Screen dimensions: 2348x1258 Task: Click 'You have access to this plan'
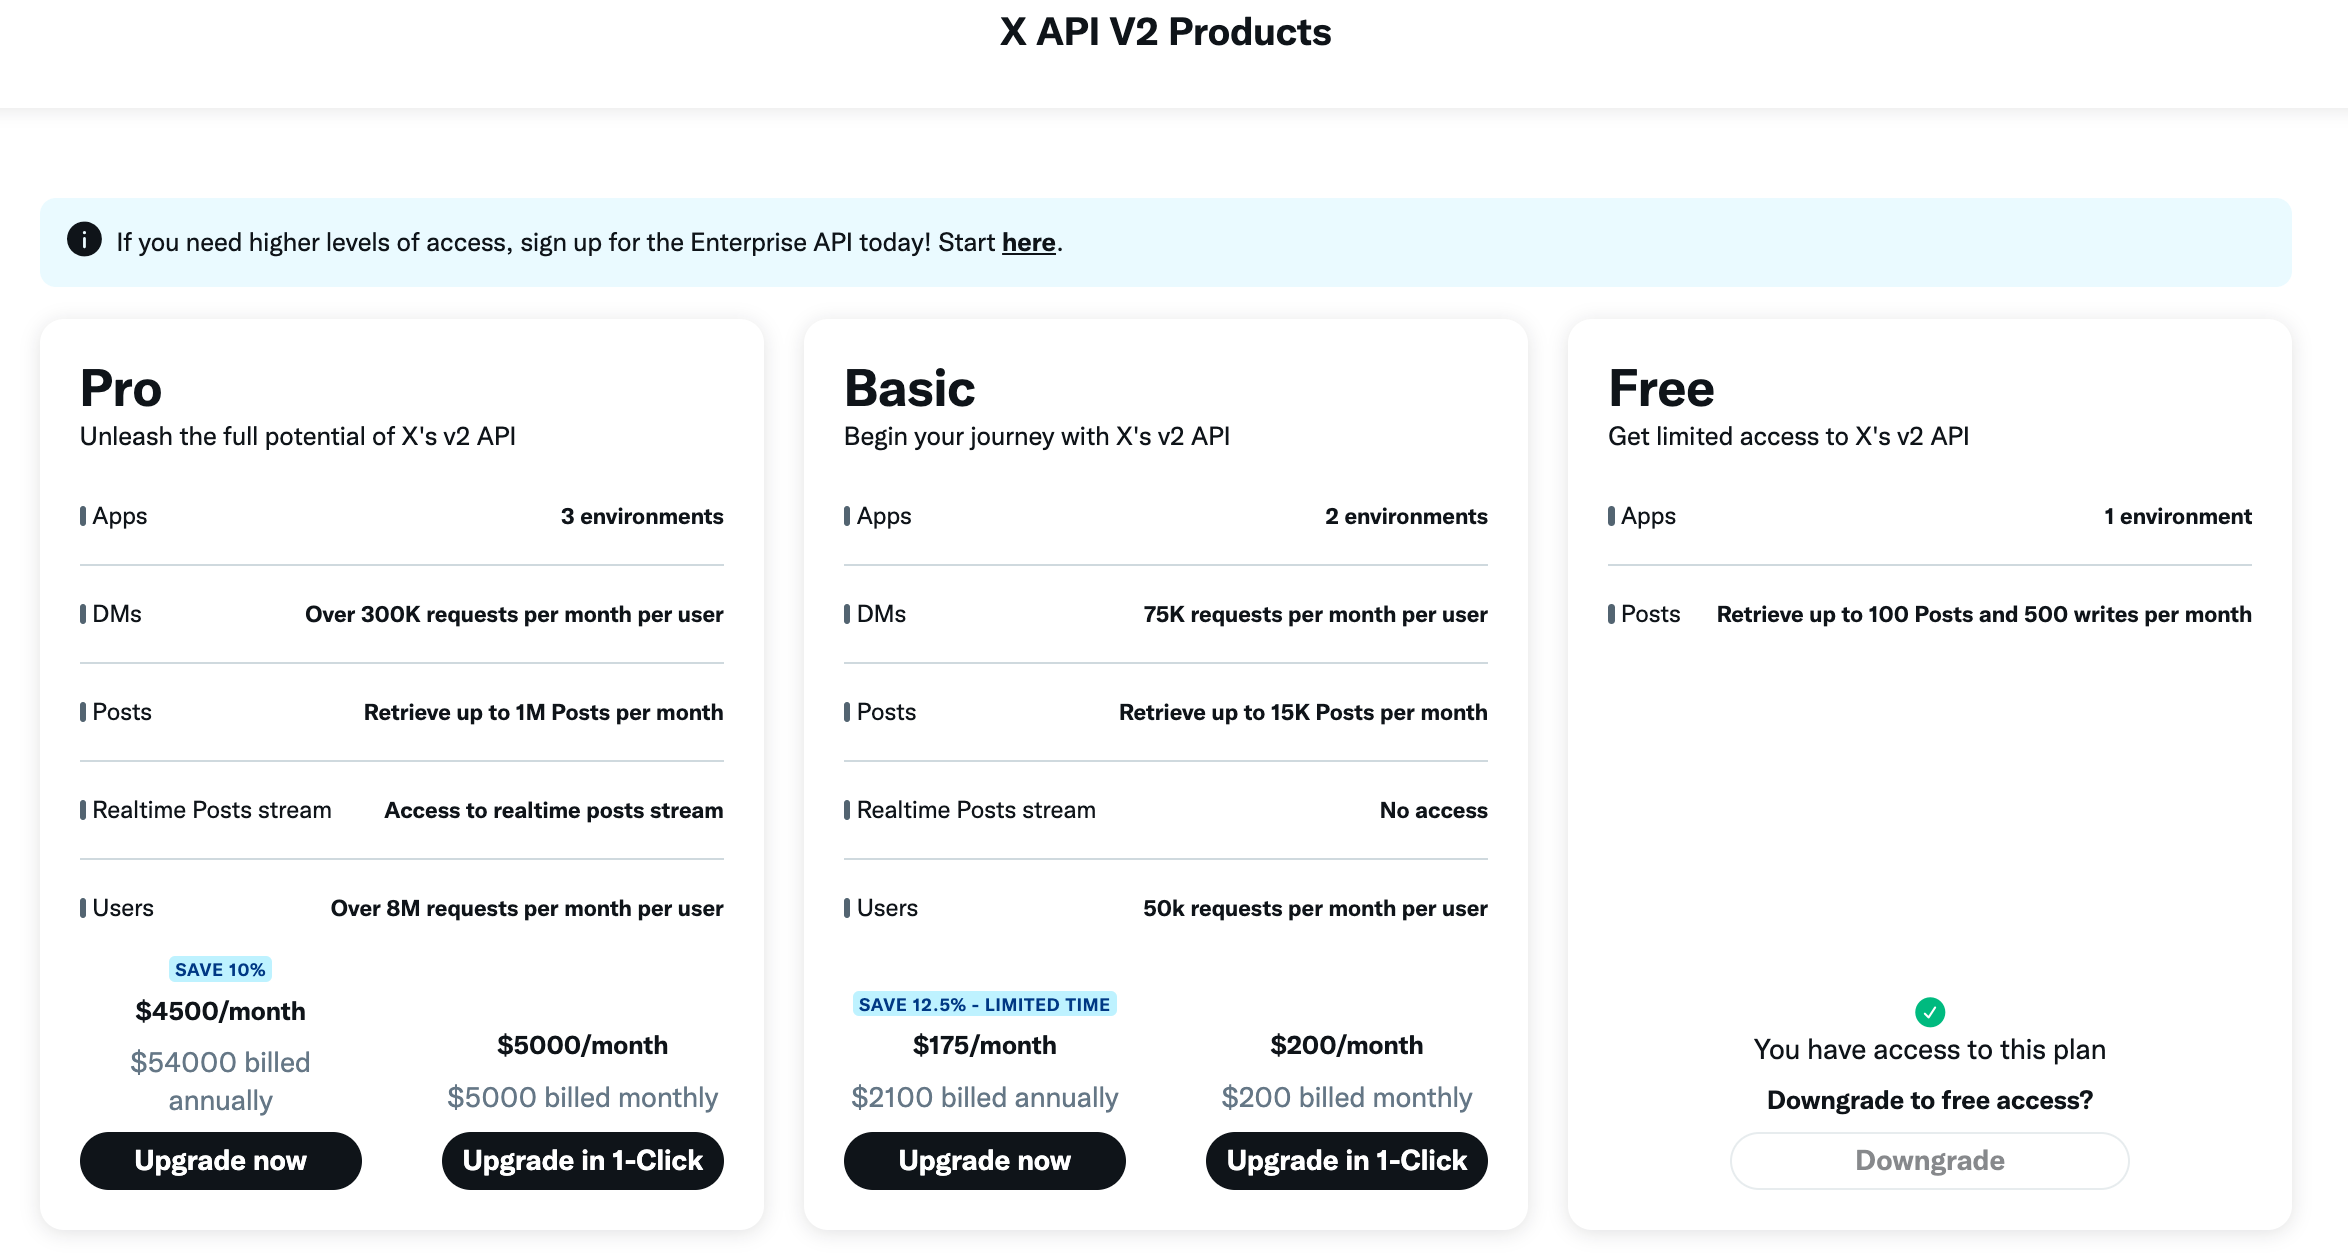tap(1929, 1049)
